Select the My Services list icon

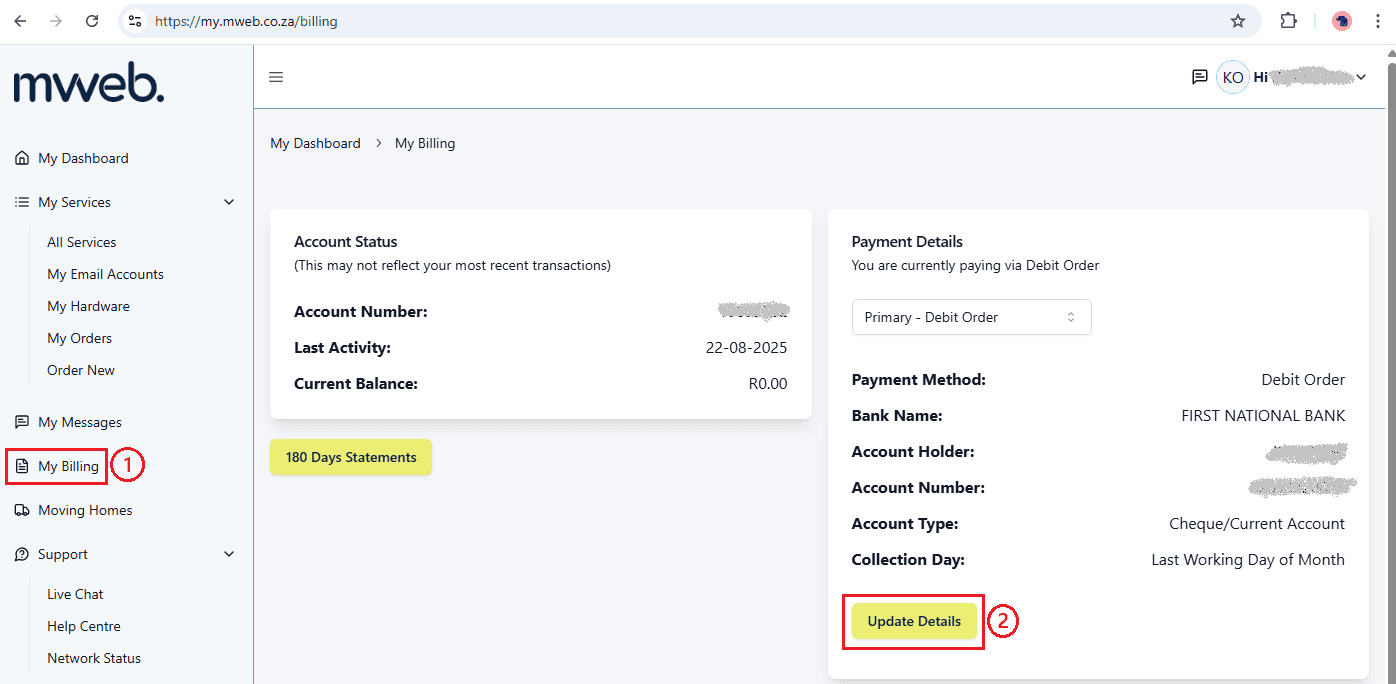(x=21, y=201)
